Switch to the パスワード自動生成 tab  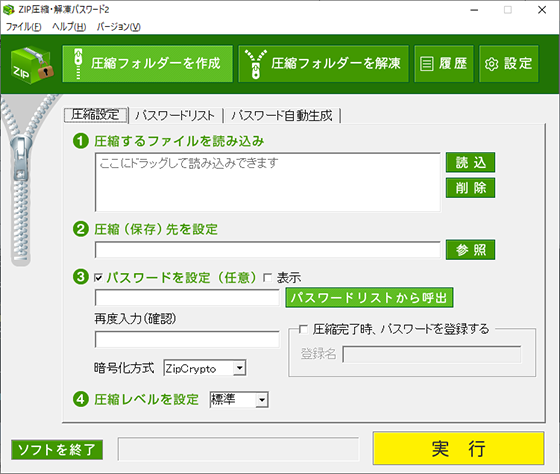pos(282,115)
